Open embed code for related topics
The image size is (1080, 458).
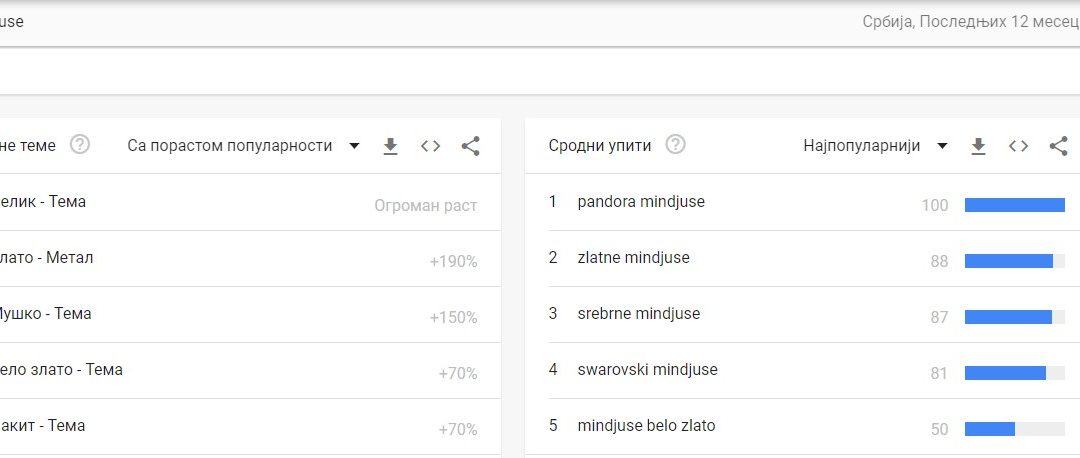pyautogui.click(x=430, y=146)
